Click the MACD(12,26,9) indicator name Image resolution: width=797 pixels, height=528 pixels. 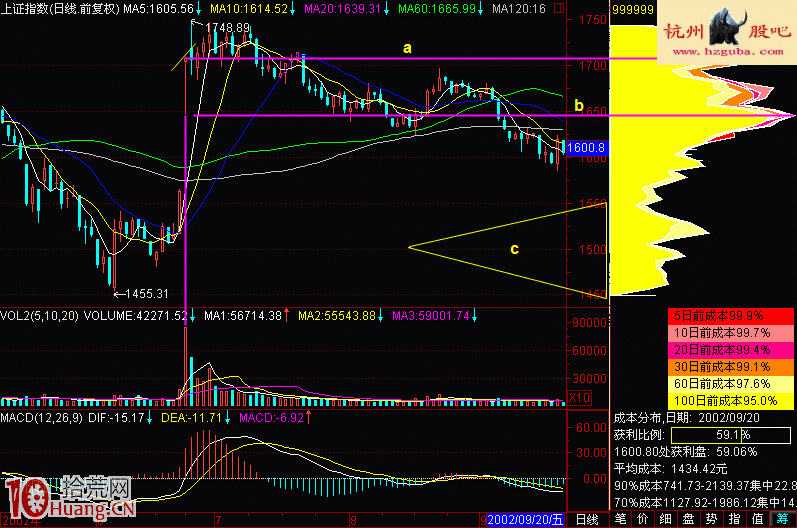[x=41, y=418]
